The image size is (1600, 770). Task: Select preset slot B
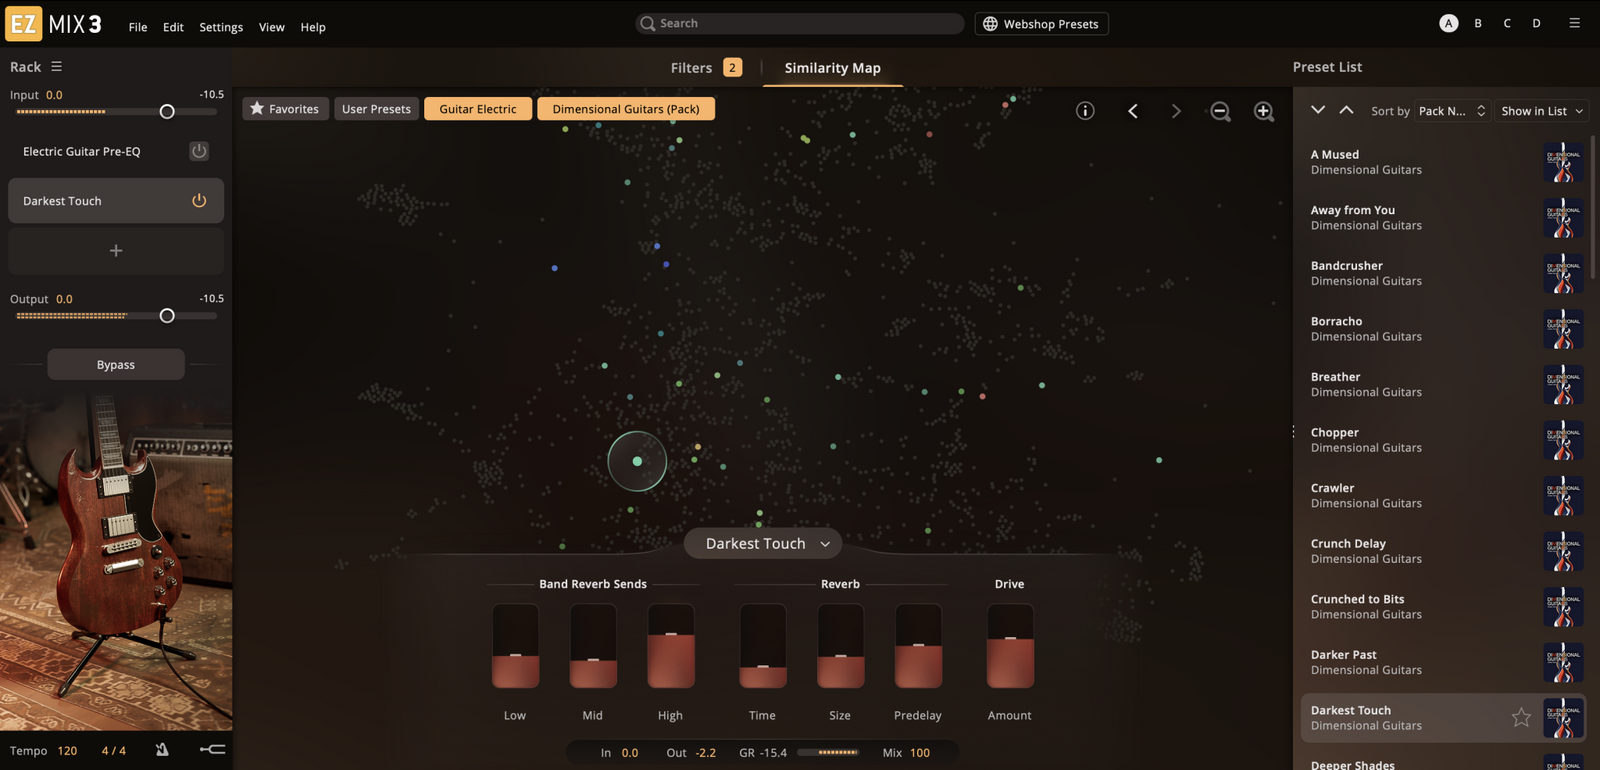[x=1478, y=23]
